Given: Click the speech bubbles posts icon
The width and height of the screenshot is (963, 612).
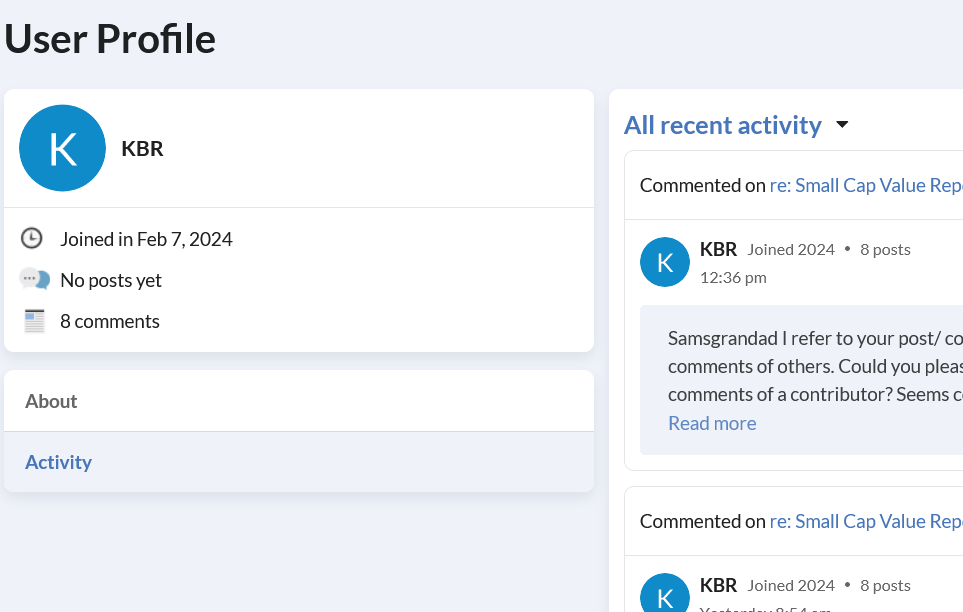Looking at the screenshot, I should pos(34,279).
